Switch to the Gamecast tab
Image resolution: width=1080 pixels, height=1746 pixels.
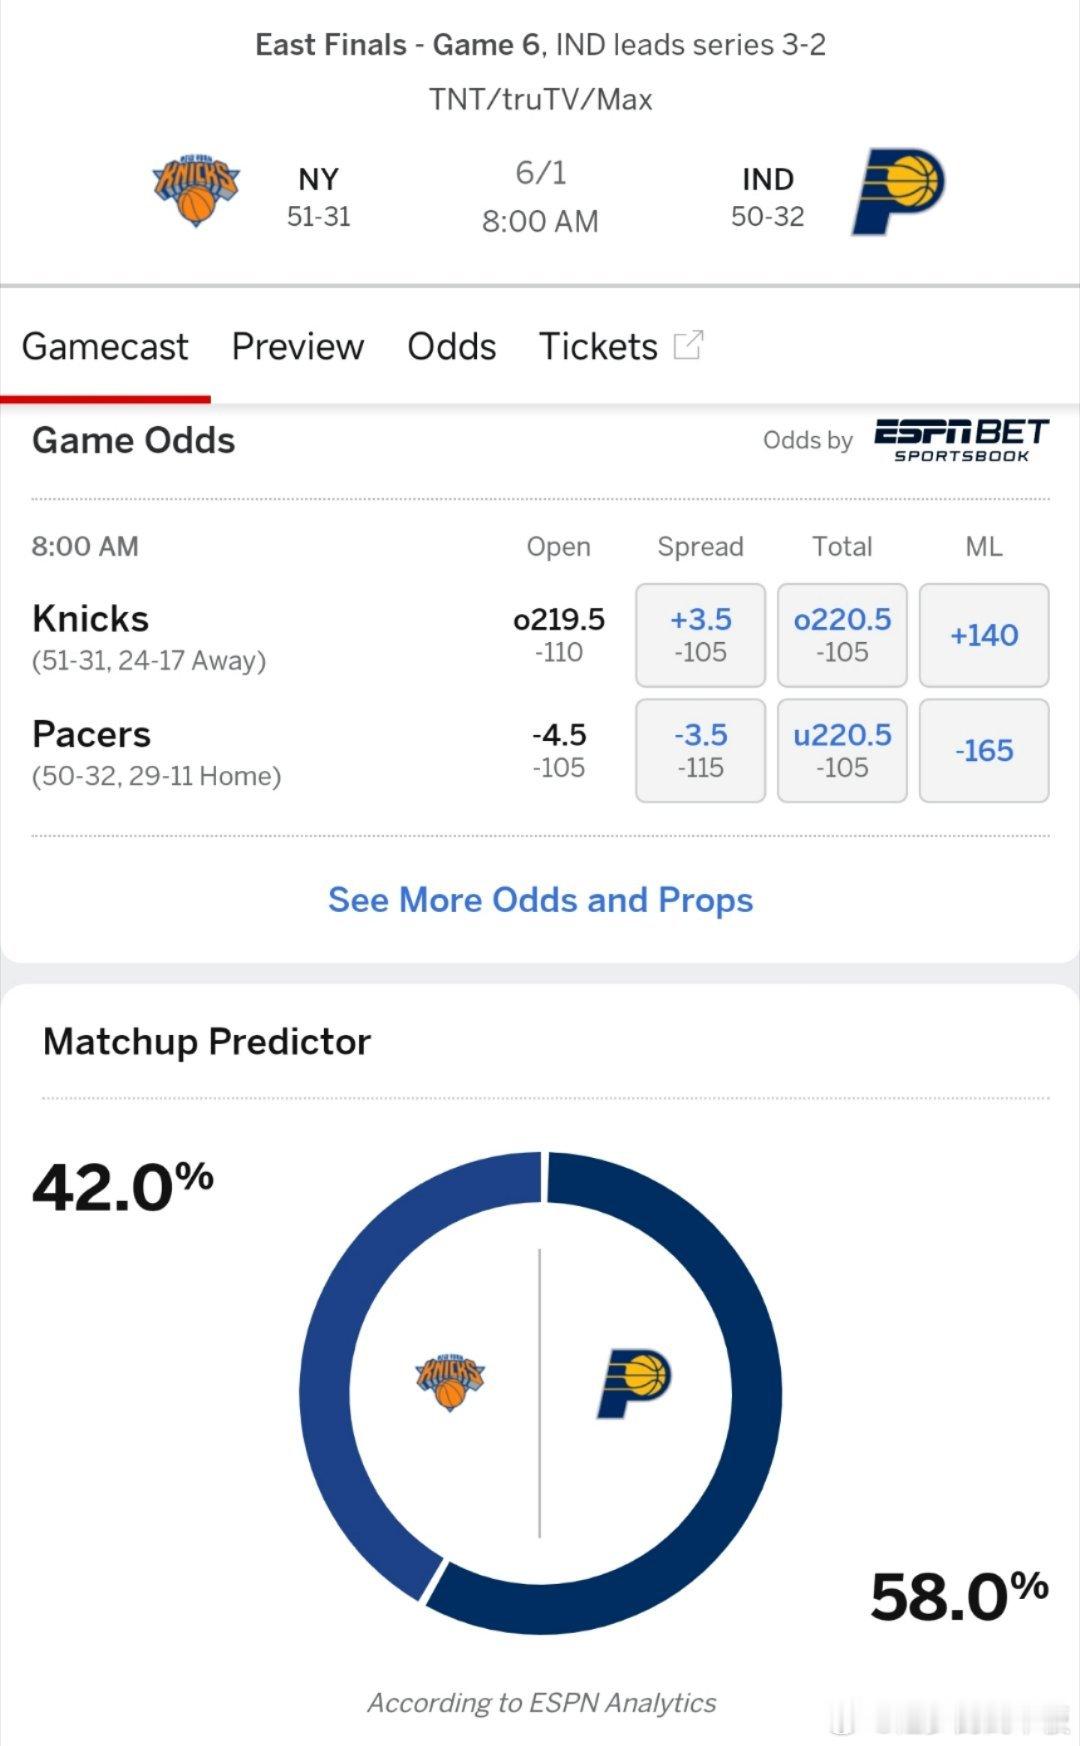coord(105,347)
